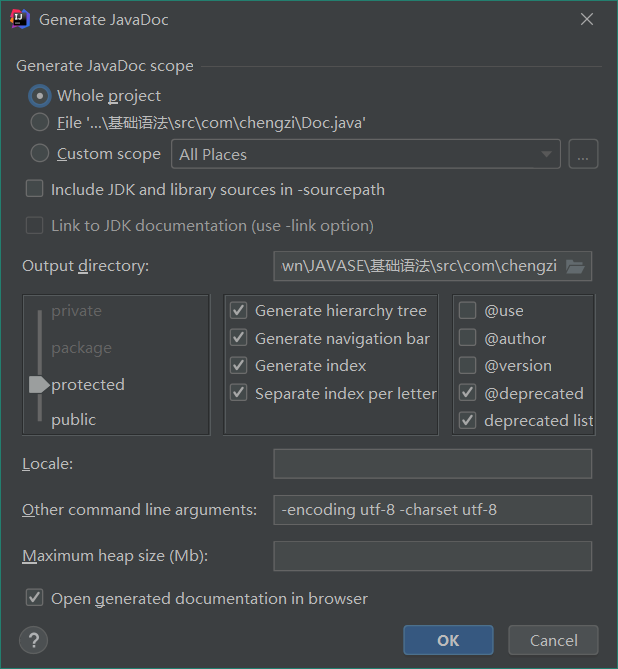The image size is (618, 669).
Task: Disable Open generated documentation in browser
Action: 35,598
